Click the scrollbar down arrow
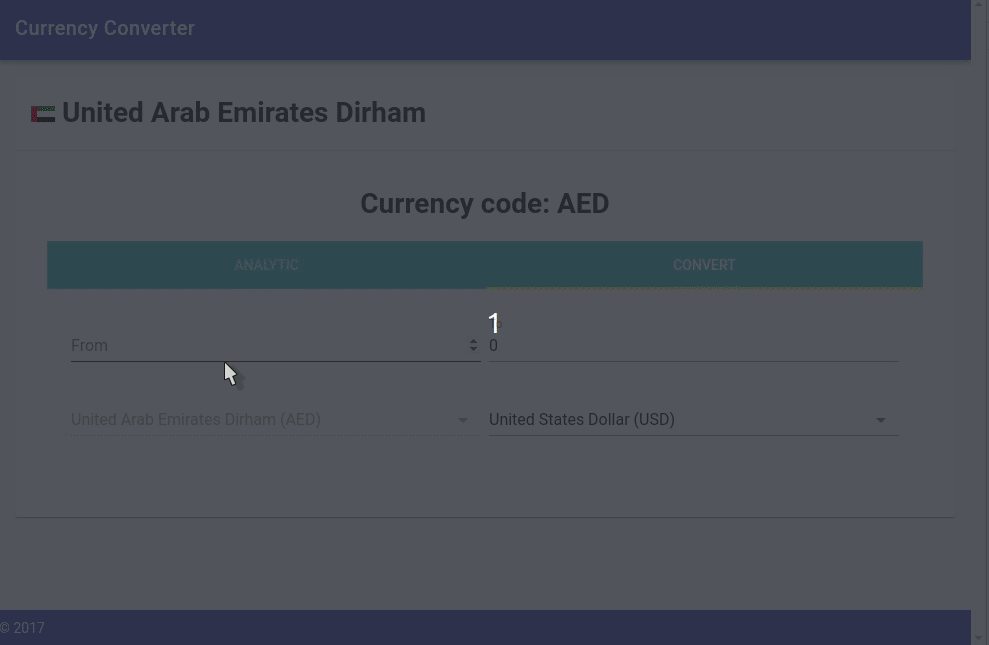This screenshot has width=989, height=645. (x=980, y=641)
